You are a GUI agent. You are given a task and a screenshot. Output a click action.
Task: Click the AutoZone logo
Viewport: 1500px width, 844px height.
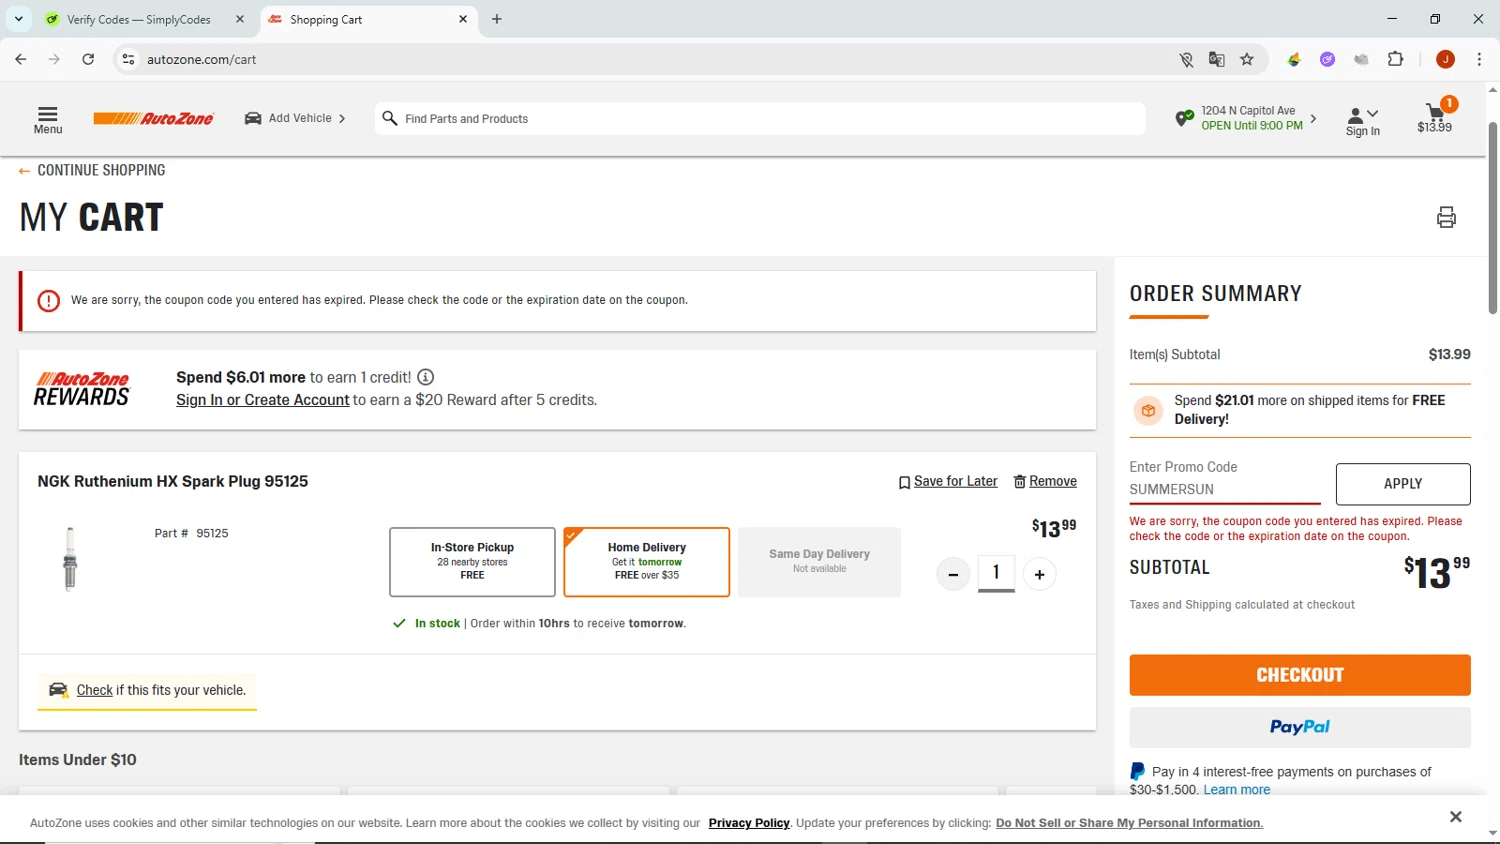pos(154,118)
